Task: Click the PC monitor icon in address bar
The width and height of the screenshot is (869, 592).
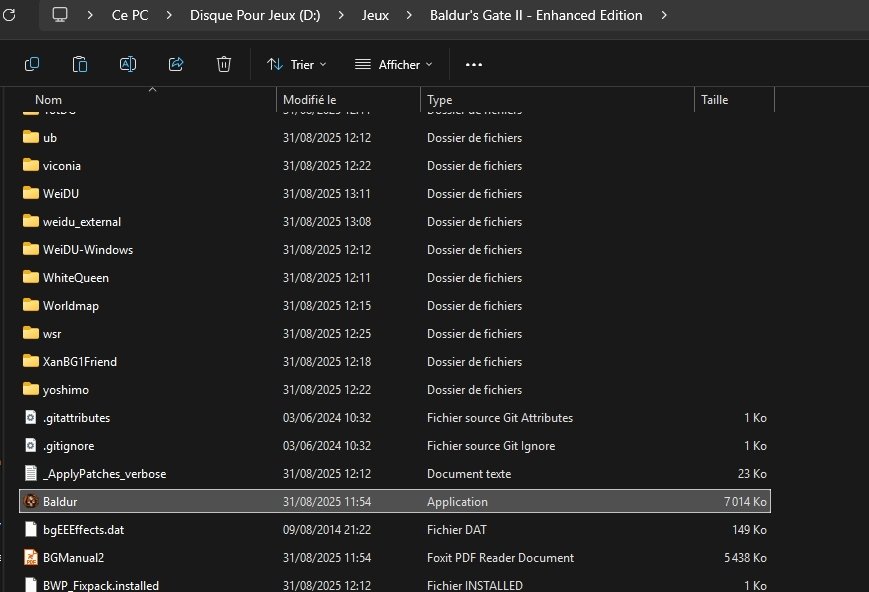Action: click(x=60, y=15)
